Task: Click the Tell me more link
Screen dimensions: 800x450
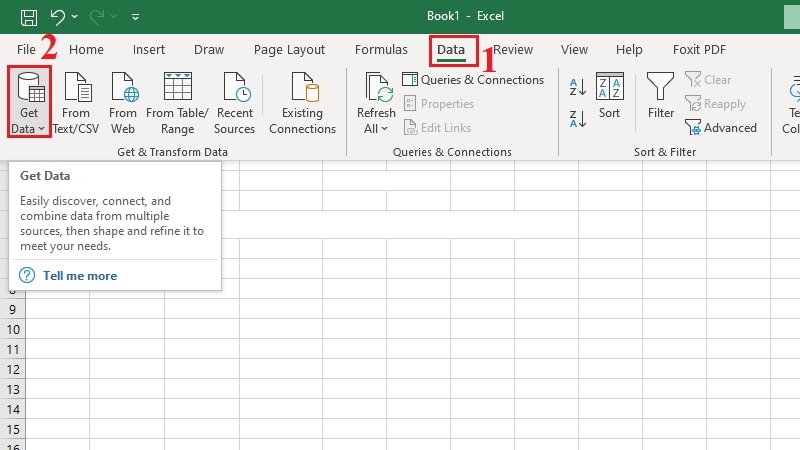Action: 80,276
